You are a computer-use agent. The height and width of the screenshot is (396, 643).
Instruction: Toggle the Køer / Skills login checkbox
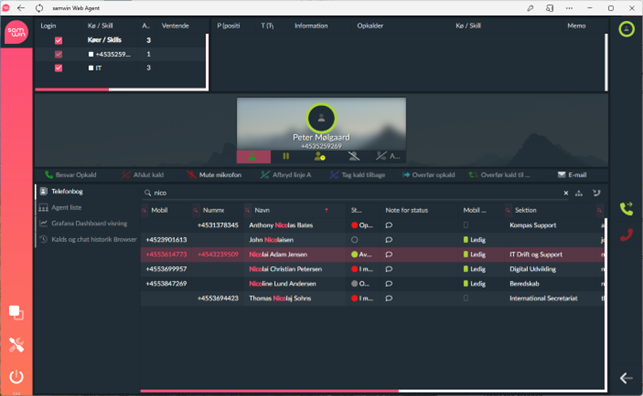point(59,40)
